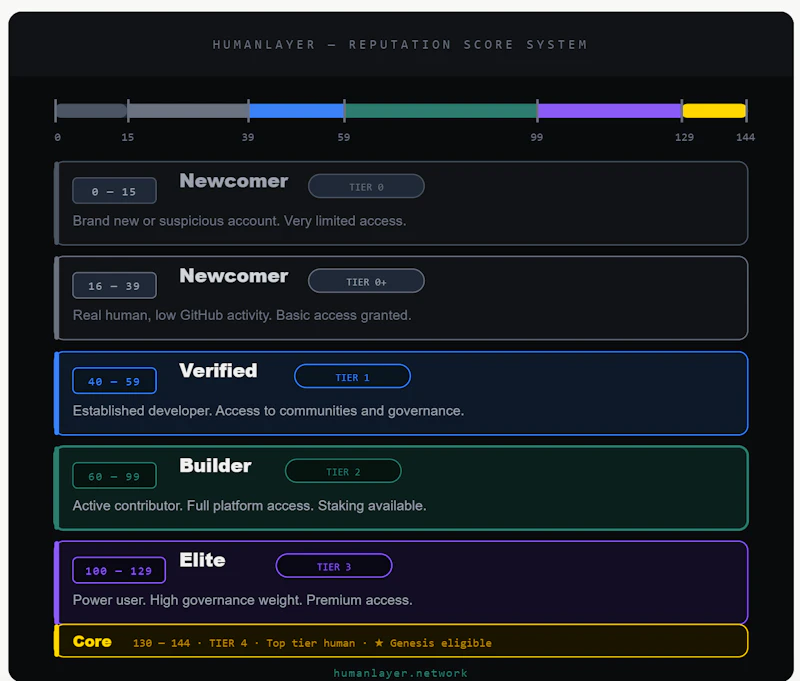Viewport: 800px width, 681px height.
Task: Open the humanlayer.network link
Action: tap(400, 673)
